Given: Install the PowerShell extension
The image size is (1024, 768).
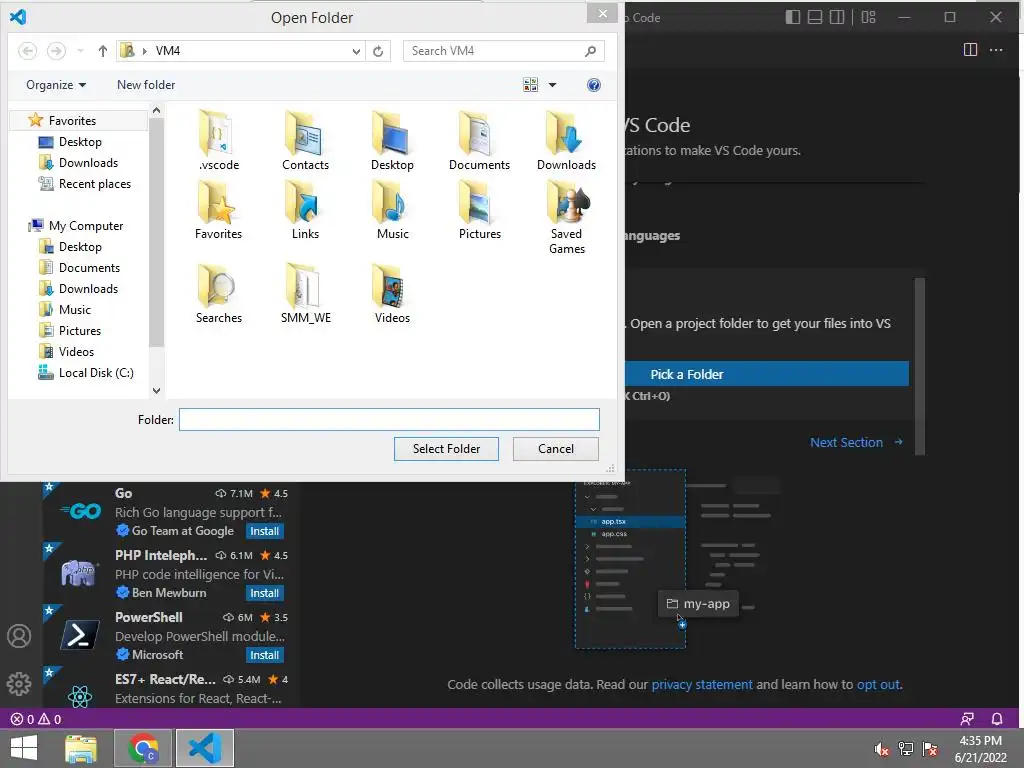Looking at the screenshot, I should pyautogui.click(x=264, y=655).
